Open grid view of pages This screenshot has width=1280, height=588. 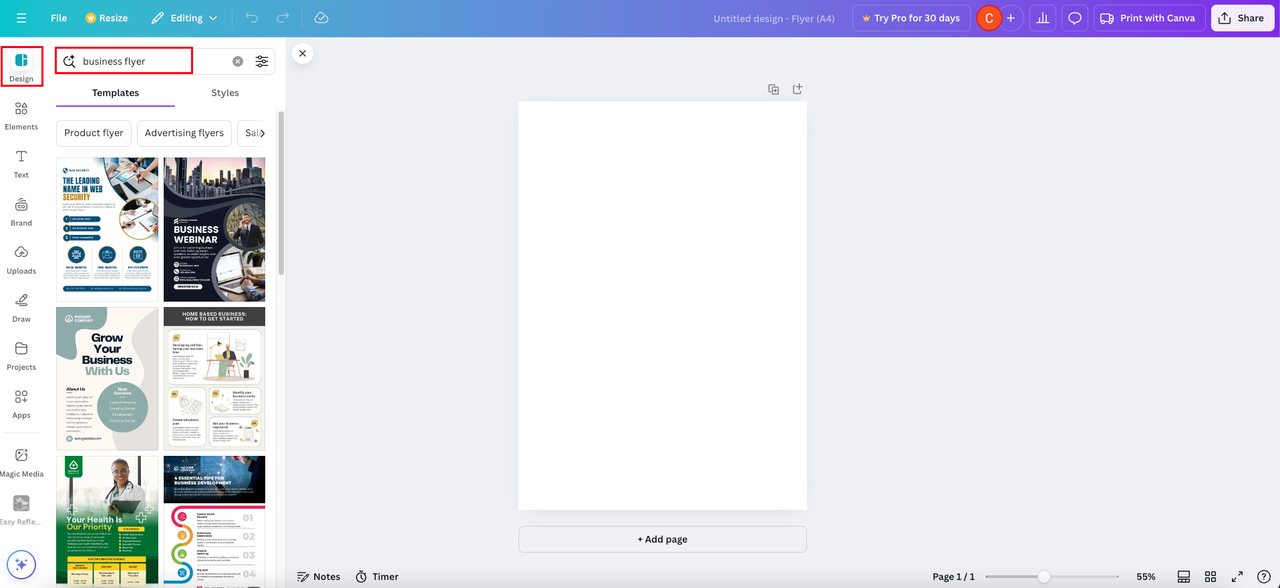click(x=1210, y=577)
